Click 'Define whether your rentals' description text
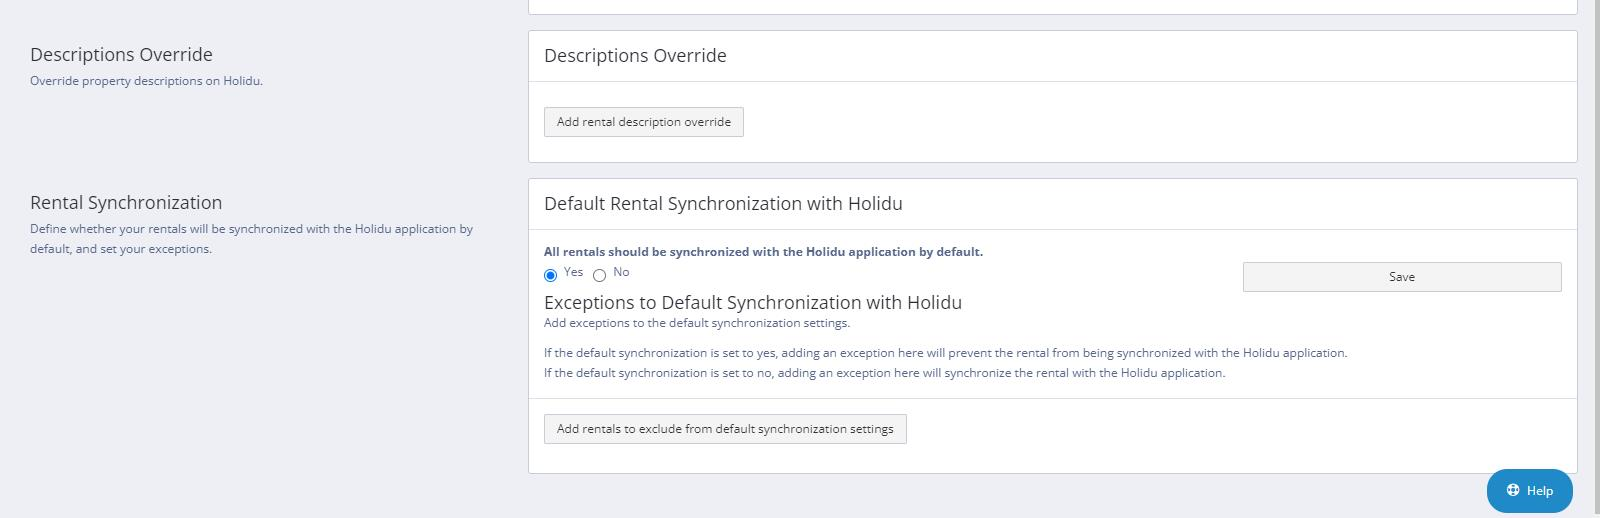Image resolution: width=1600 pixels, height=518 pixels. (x=251, y=229)
